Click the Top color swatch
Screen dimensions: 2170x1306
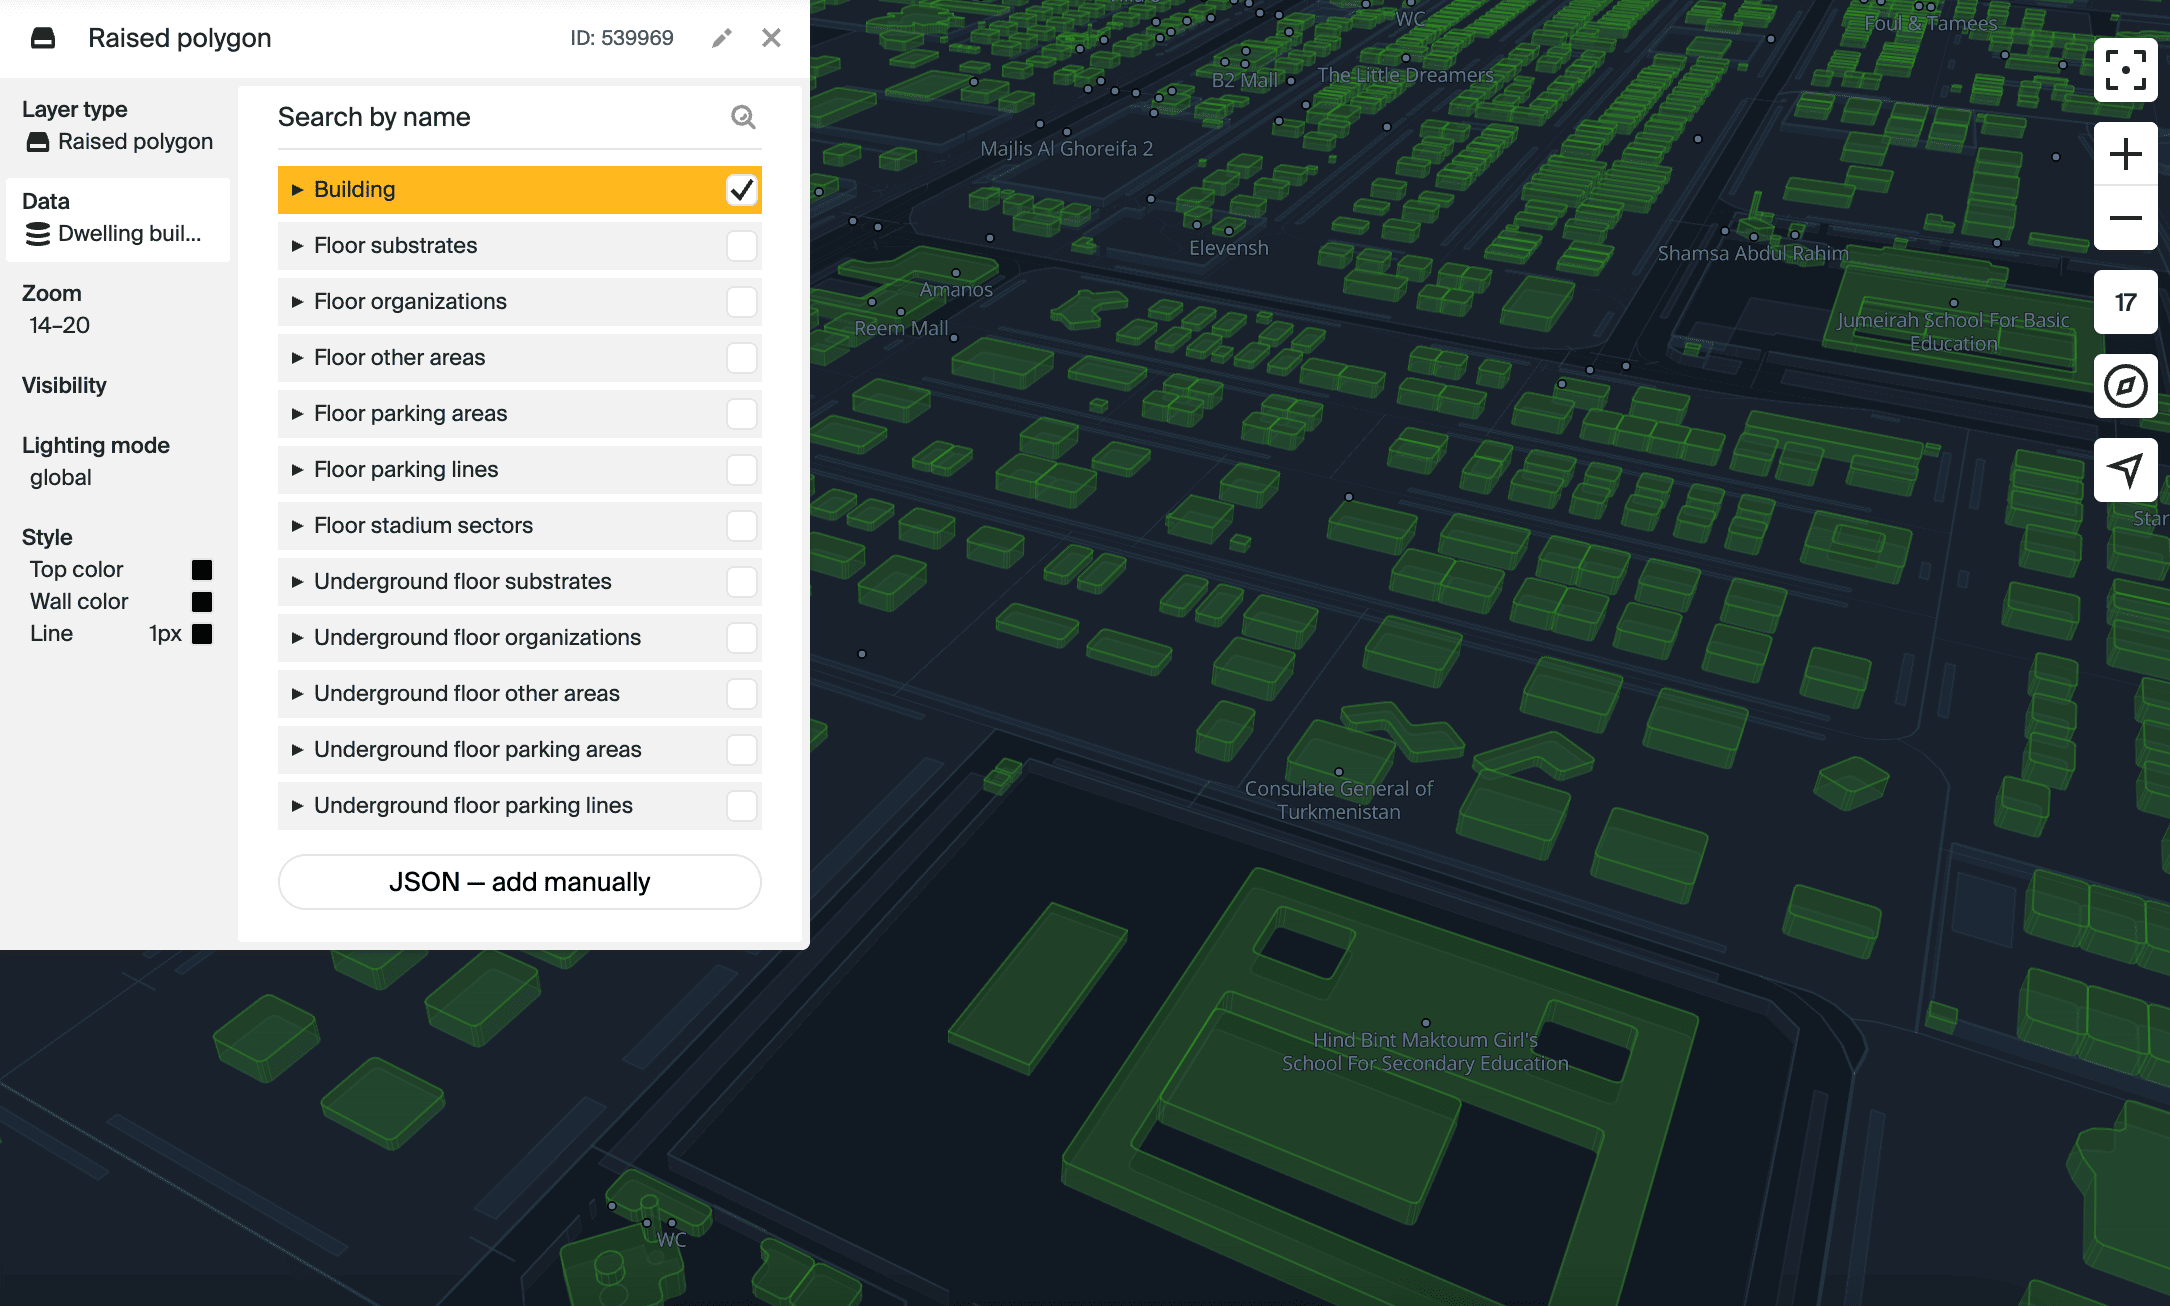pyautogui.click(x=202, y=570)
